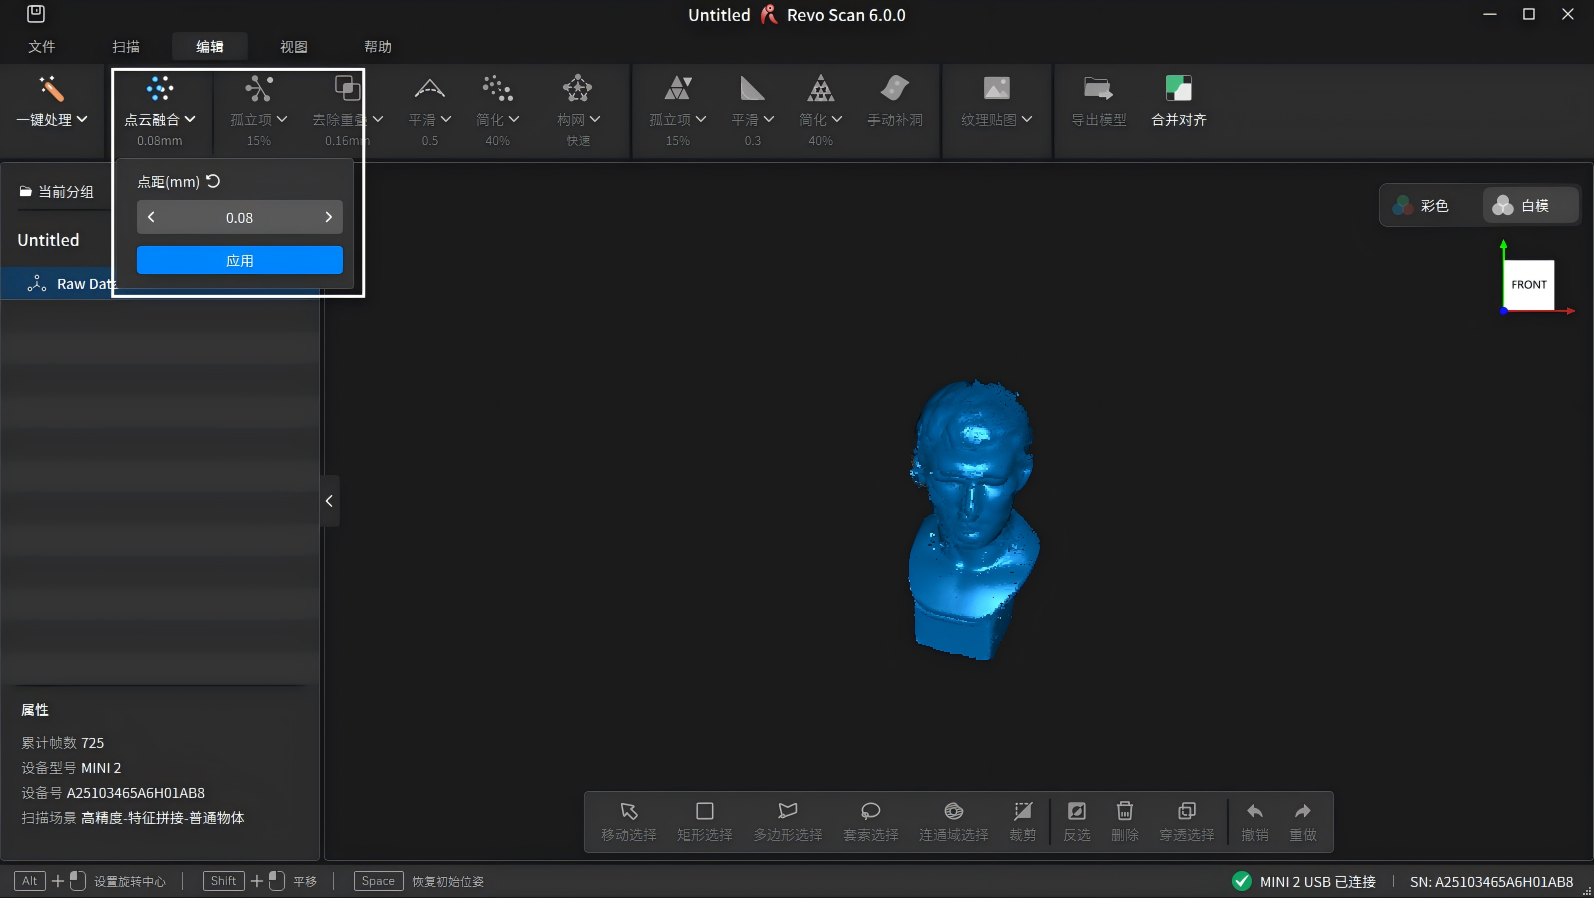
Task: Click the save icon in title bar
Action: pos(36,14)
